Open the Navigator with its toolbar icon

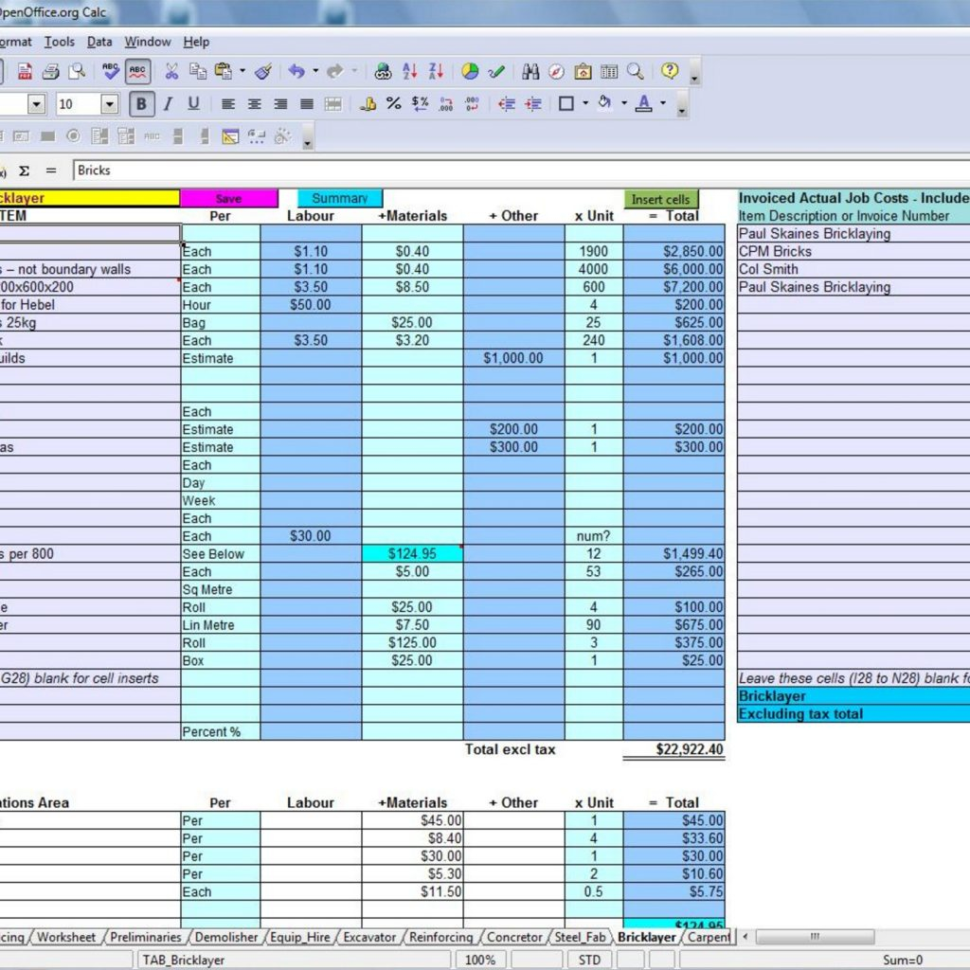pyautogui.click(x=556, y=70)
